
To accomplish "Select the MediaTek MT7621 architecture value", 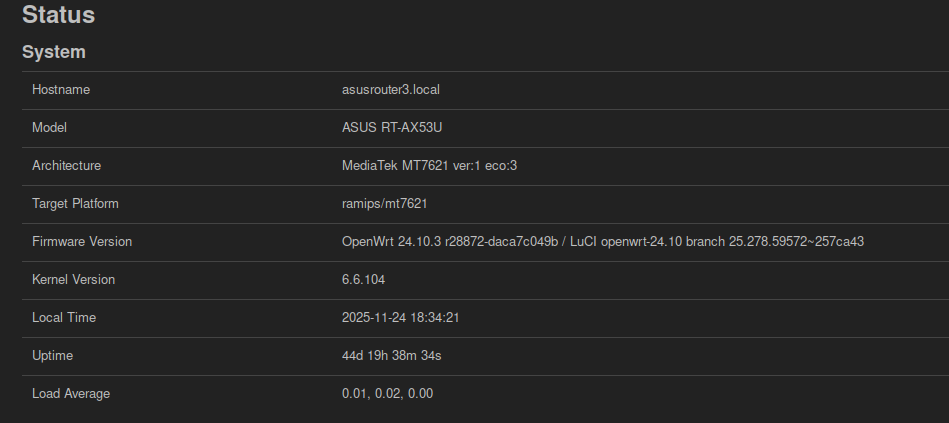I will [x=429, y=166].
